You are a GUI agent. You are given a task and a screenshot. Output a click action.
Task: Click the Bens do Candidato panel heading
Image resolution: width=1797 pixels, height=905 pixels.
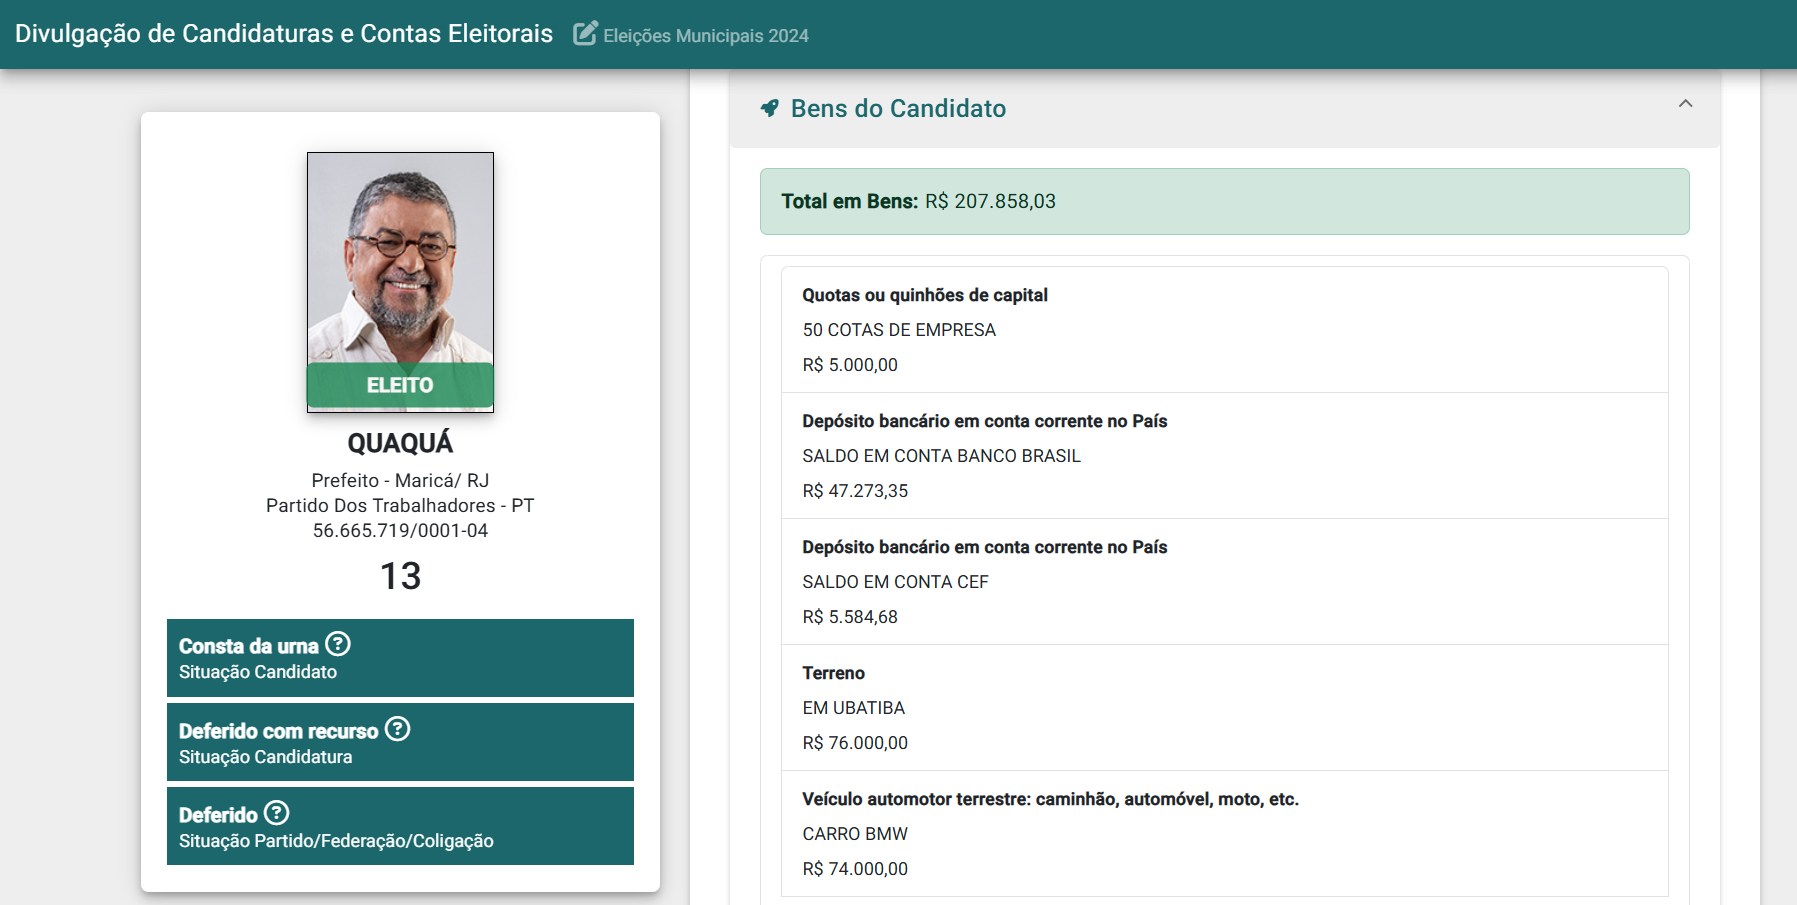point(898,108)
